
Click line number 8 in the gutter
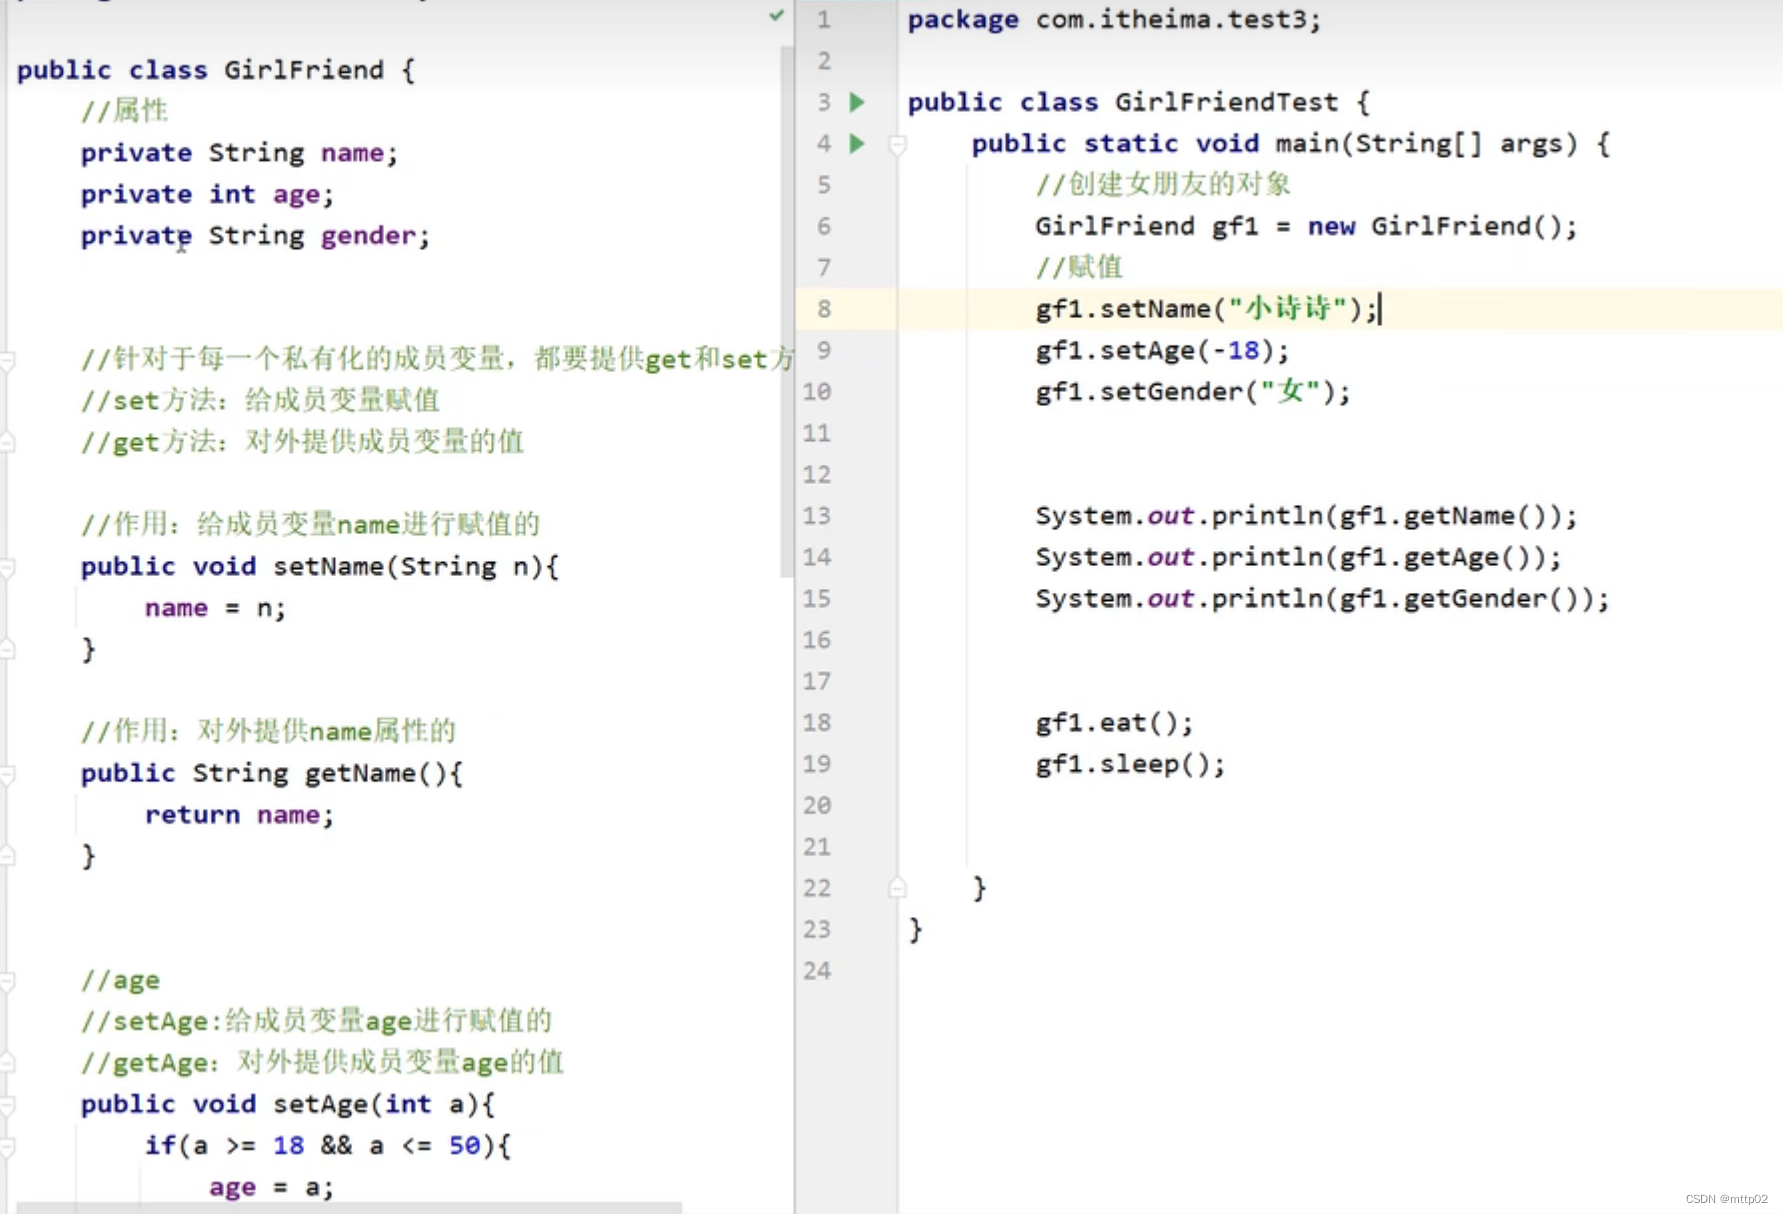[823, 309]
